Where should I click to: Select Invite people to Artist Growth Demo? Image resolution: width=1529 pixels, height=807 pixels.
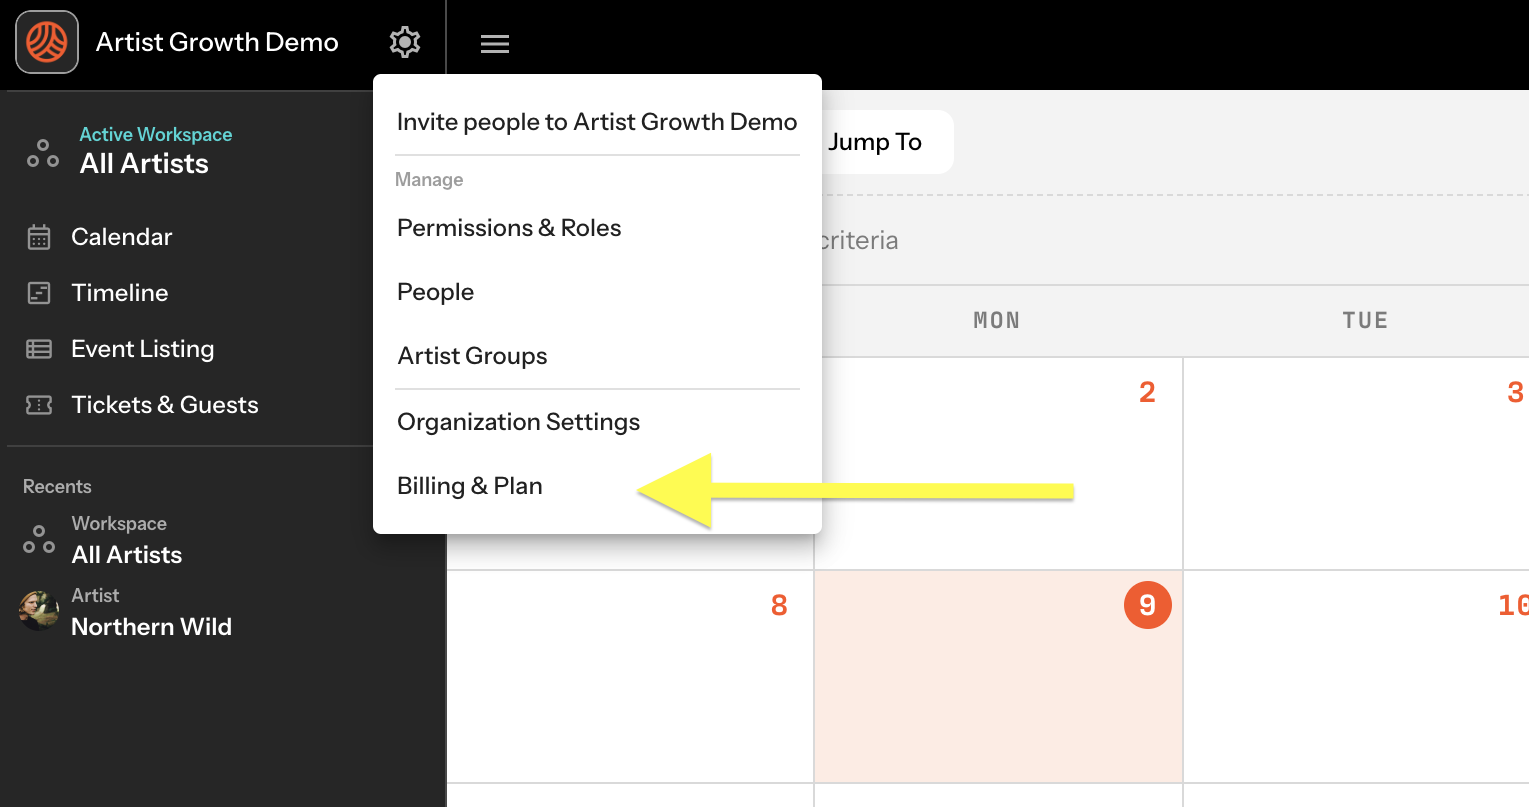coord(597,122)
